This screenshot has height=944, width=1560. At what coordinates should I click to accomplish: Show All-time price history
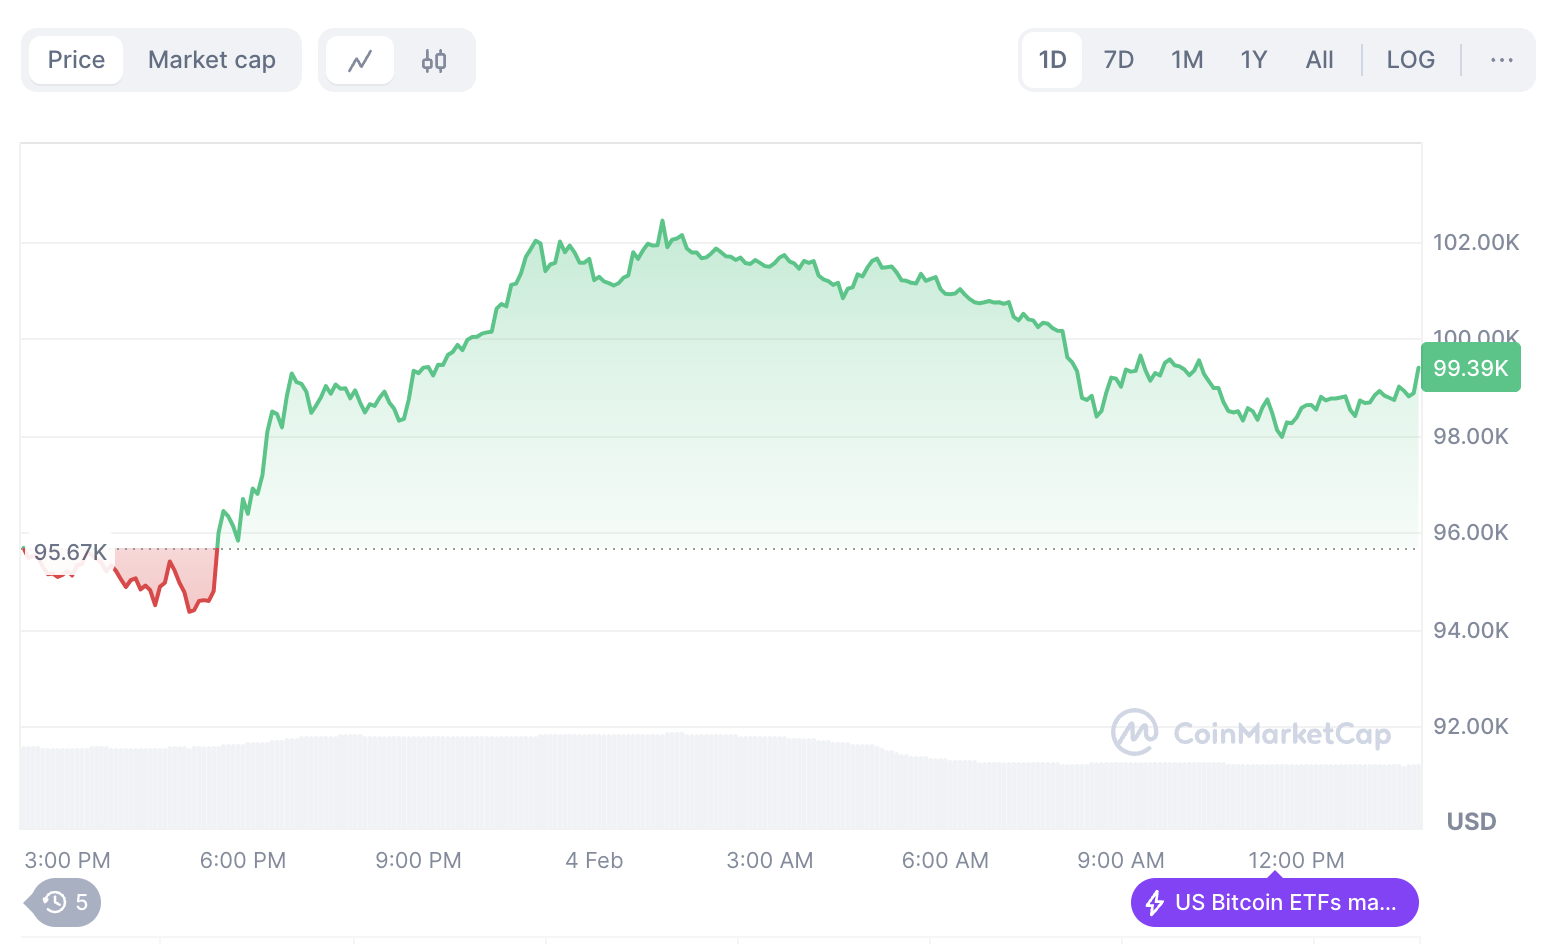pyautogui.click(x=1319, y=60)
